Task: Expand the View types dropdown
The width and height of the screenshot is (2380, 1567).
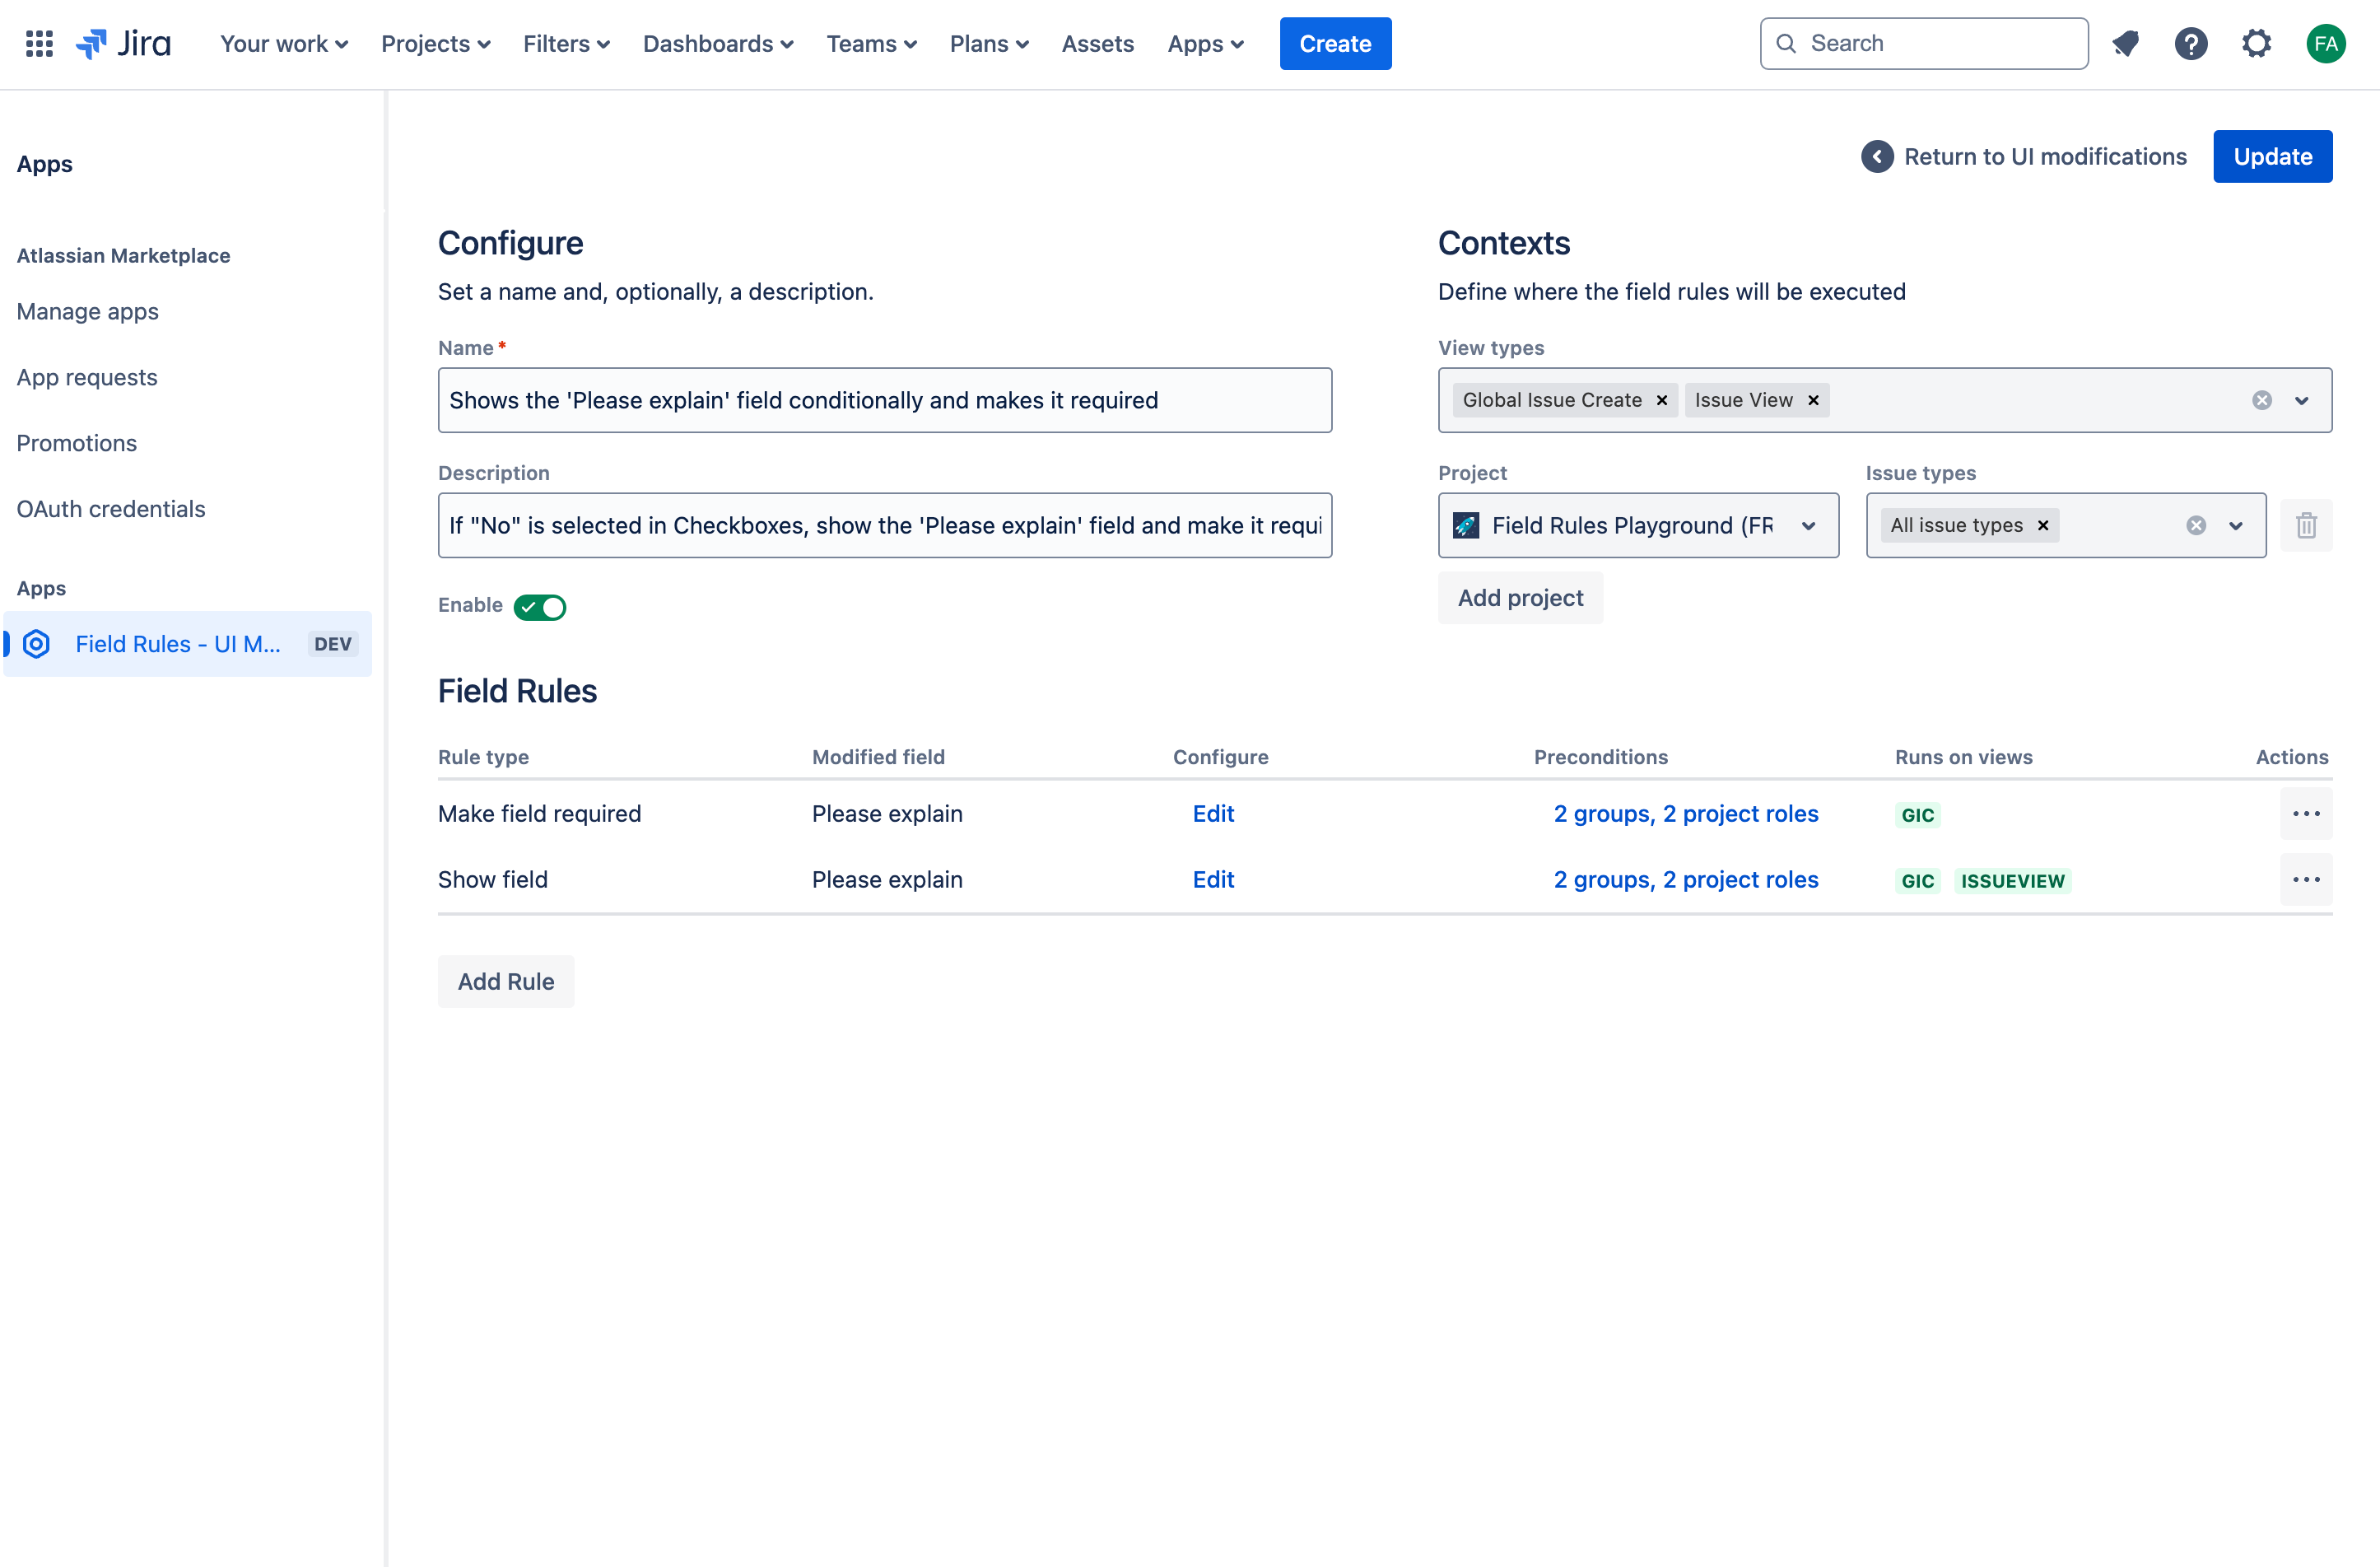Action: click(2301, 401)
